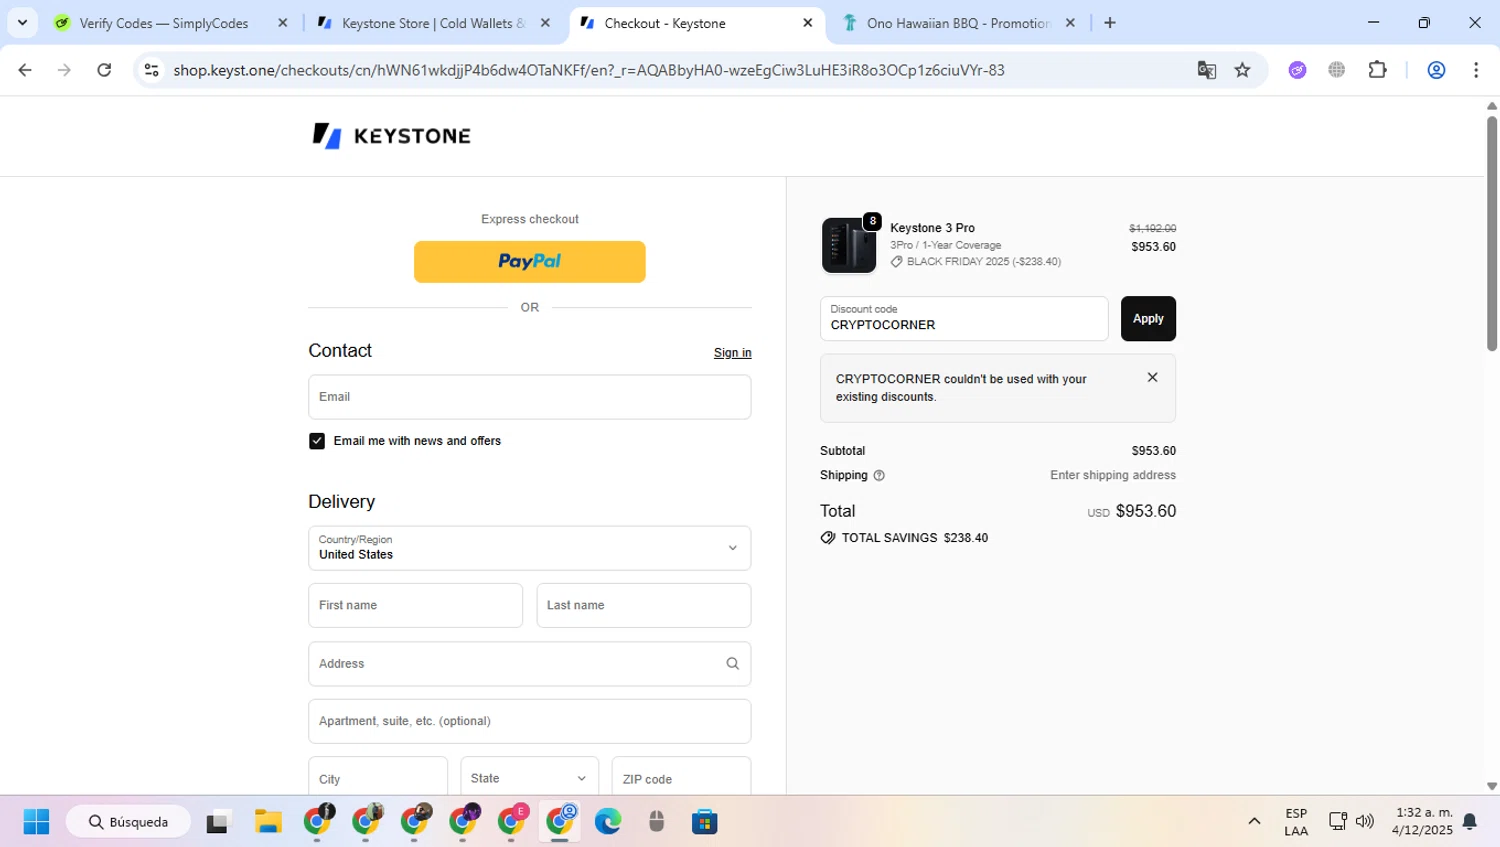Open the volume control in system tray
Image resolution: width=1500 pixels, height=847 pixels.
point(1365,822)
